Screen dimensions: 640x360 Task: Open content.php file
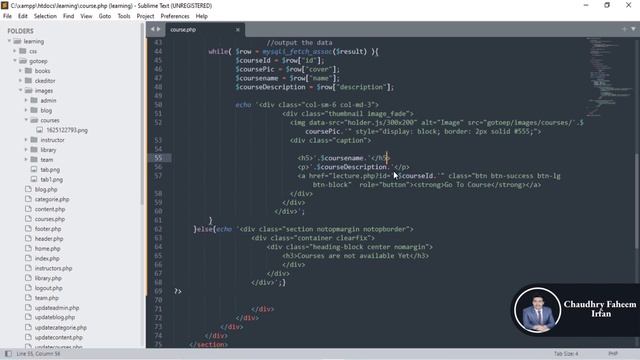(50, 209)
